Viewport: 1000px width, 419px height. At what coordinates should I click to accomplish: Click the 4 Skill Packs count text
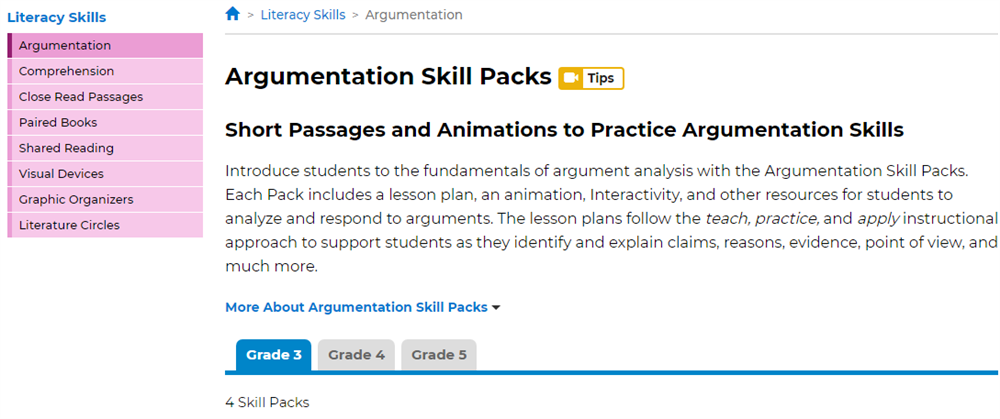click(267, 402)
